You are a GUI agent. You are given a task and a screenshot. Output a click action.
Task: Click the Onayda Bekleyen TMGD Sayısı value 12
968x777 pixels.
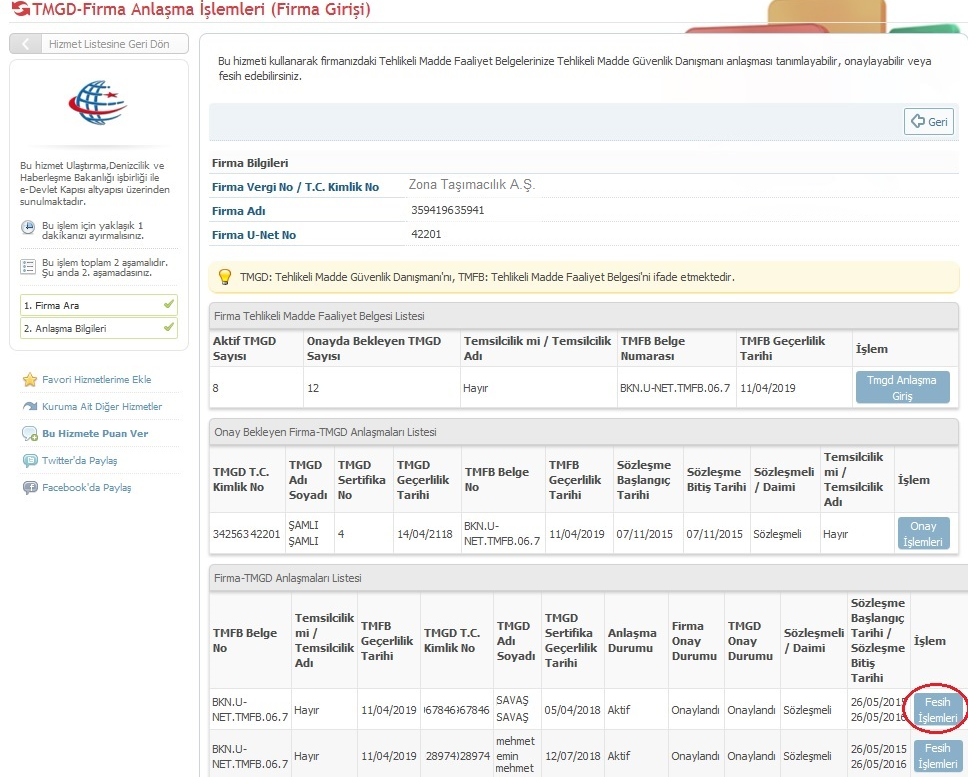tap(313, 388)
